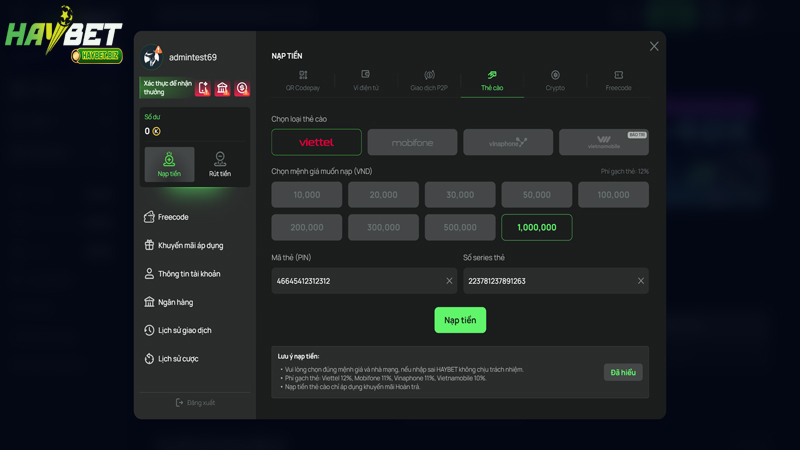Viewport: 800px width, 450px height.
Task: Click the phone verification icon
Action: pyautogui.click(x=203, y=89)
